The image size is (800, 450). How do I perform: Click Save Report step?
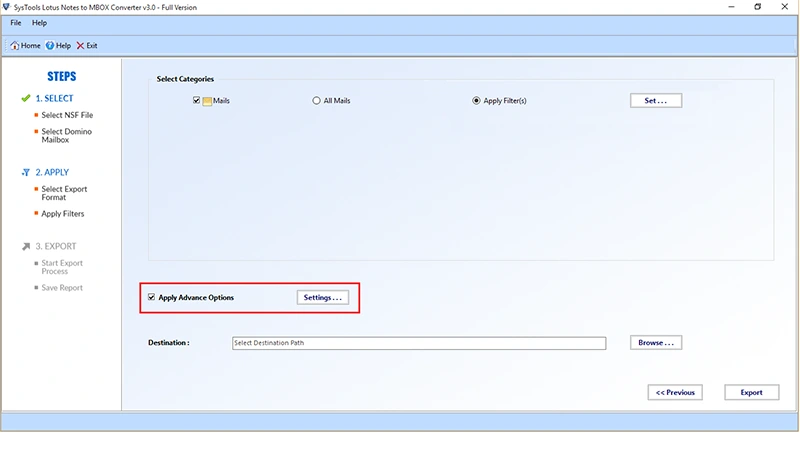pos(62,288)
